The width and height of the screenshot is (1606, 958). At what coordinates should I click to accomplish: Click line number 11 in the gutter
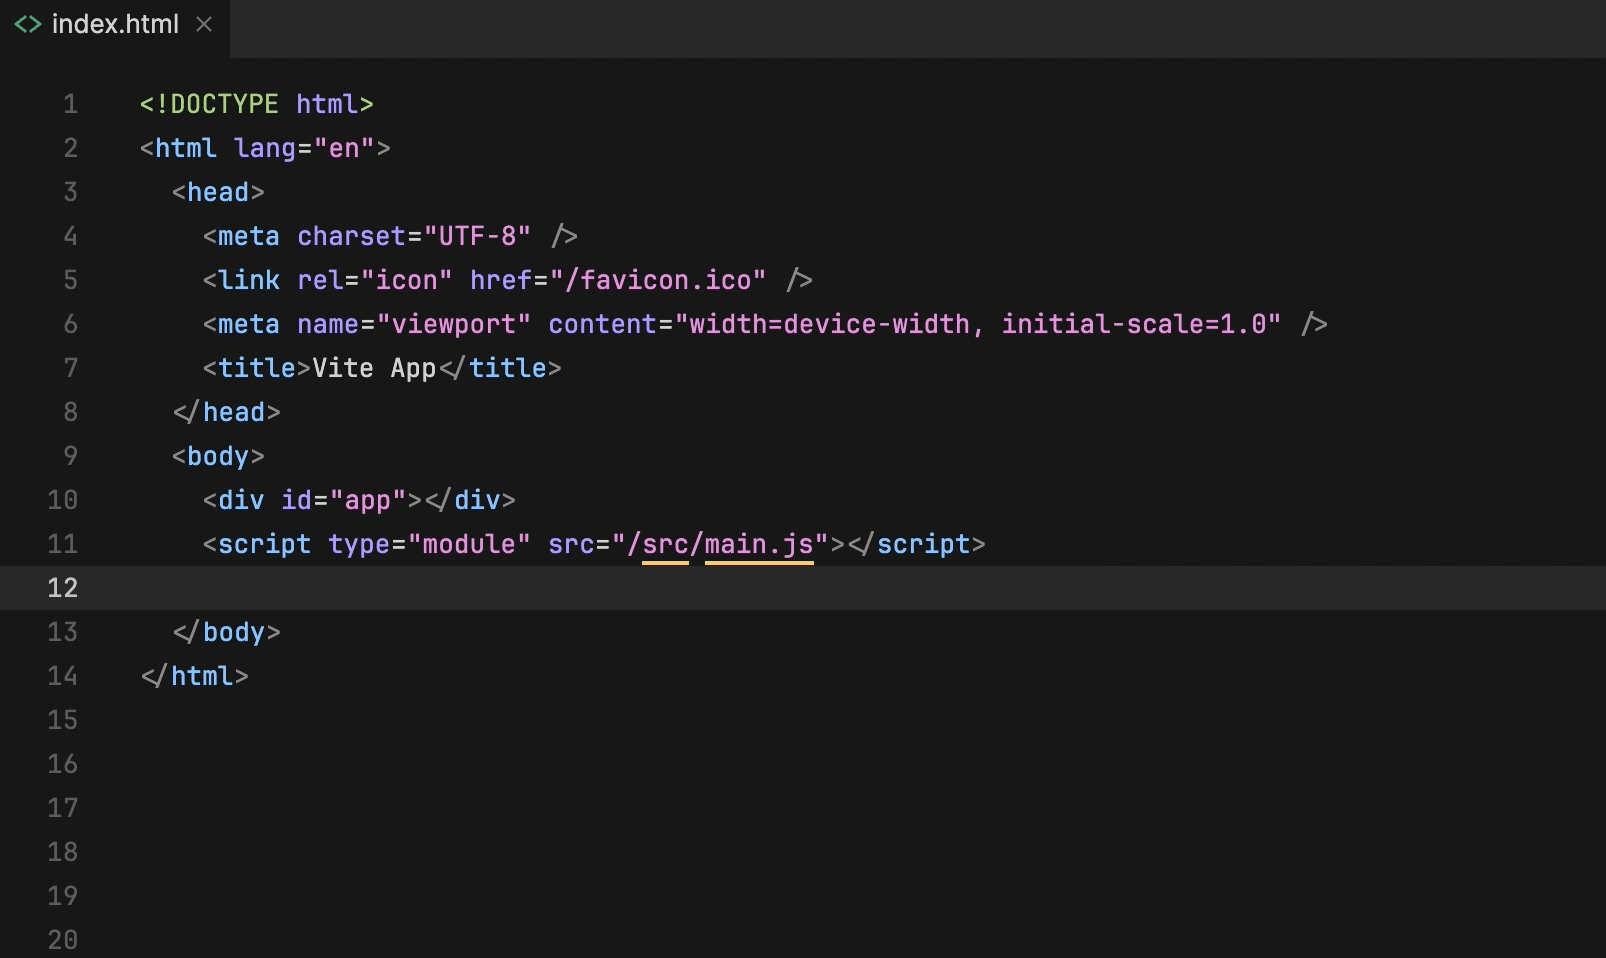[x=62, y=544]
